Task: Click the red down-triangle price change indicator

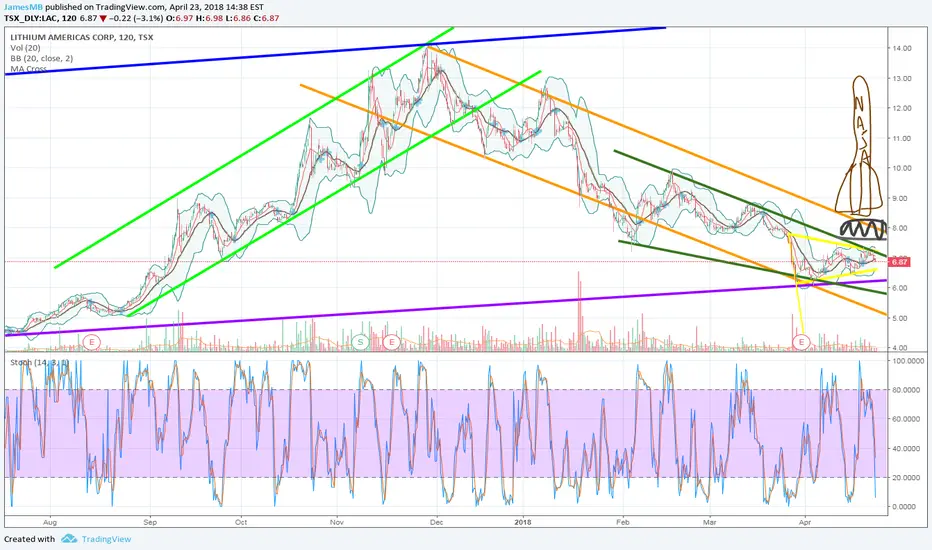Action: point(103,18)
